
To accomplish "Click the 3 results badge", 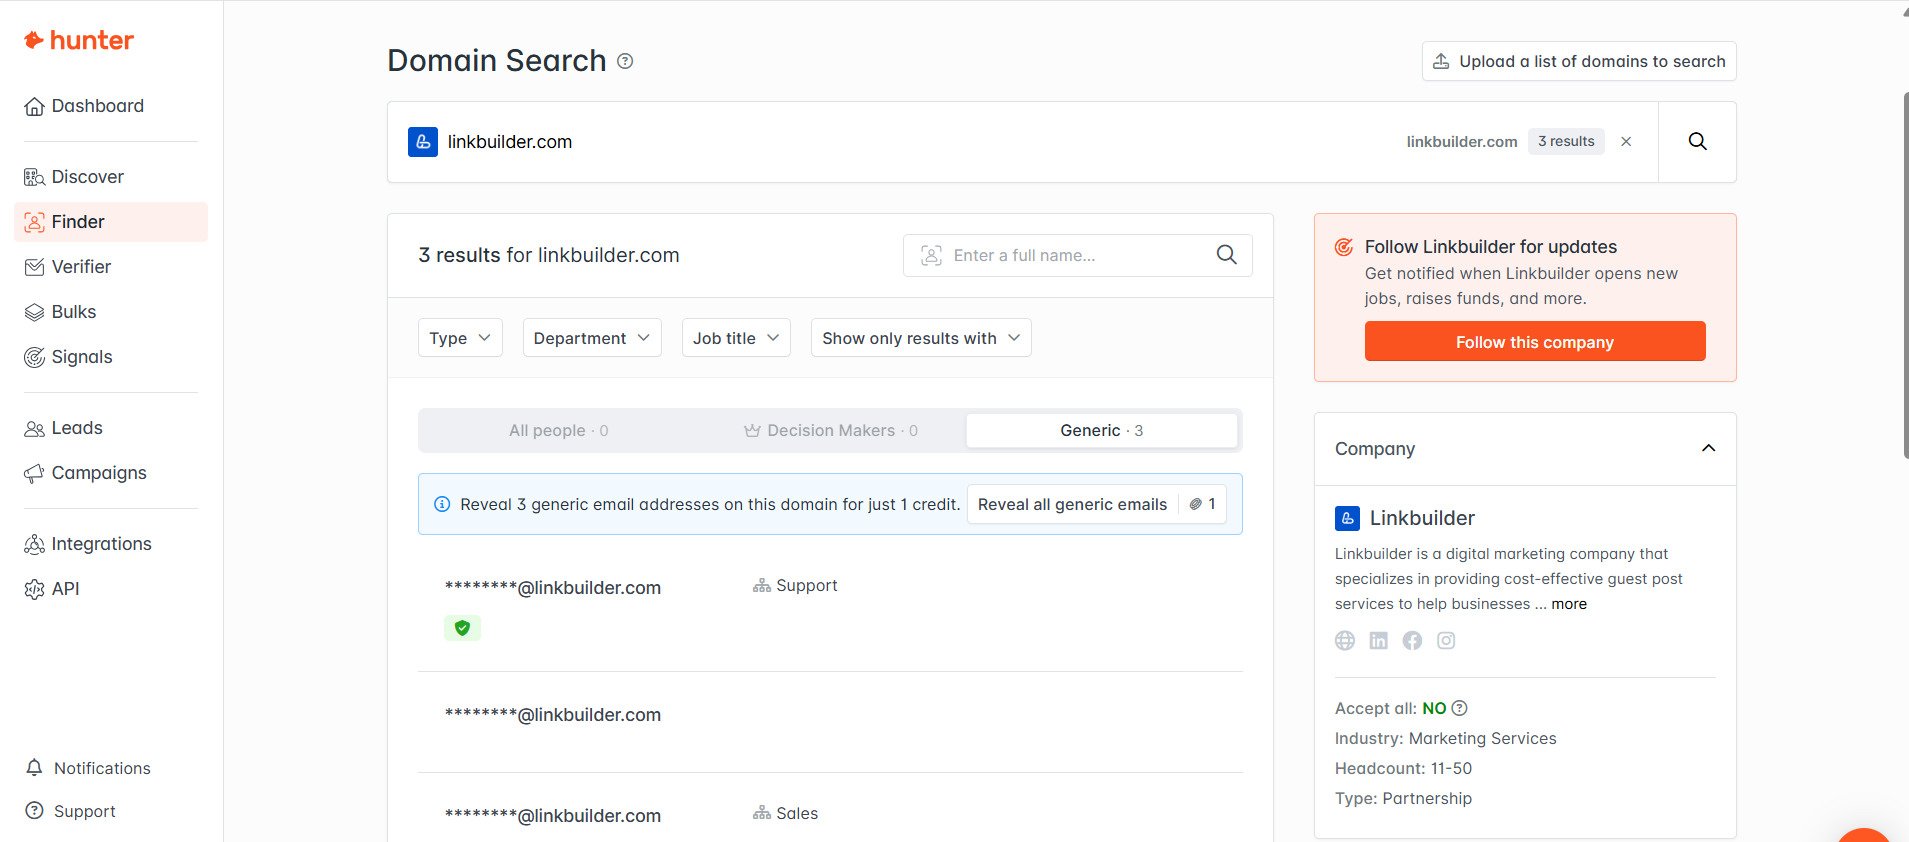I will coord(1566,141).
